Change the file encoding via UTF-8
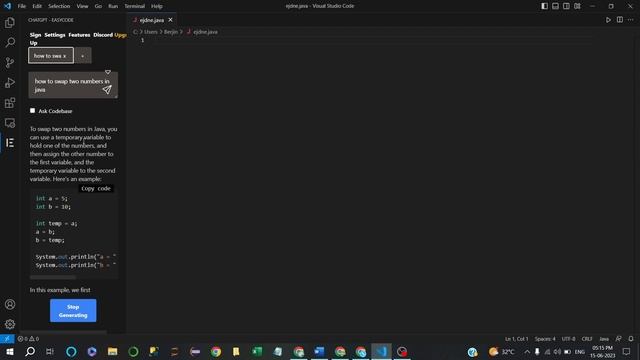The image size is (640, 360). point(568,339)
